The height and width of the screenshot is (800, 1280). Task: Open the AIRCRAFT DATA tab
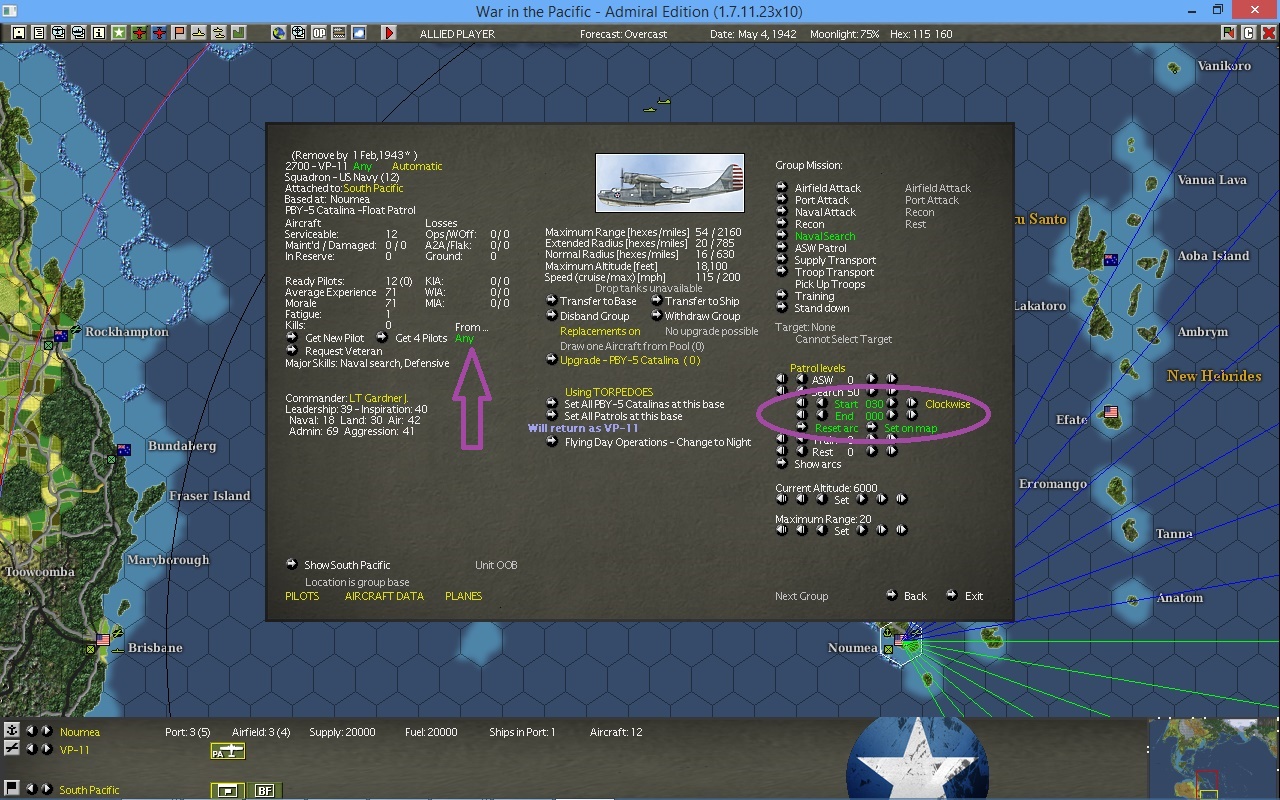[x=384, y=596]
